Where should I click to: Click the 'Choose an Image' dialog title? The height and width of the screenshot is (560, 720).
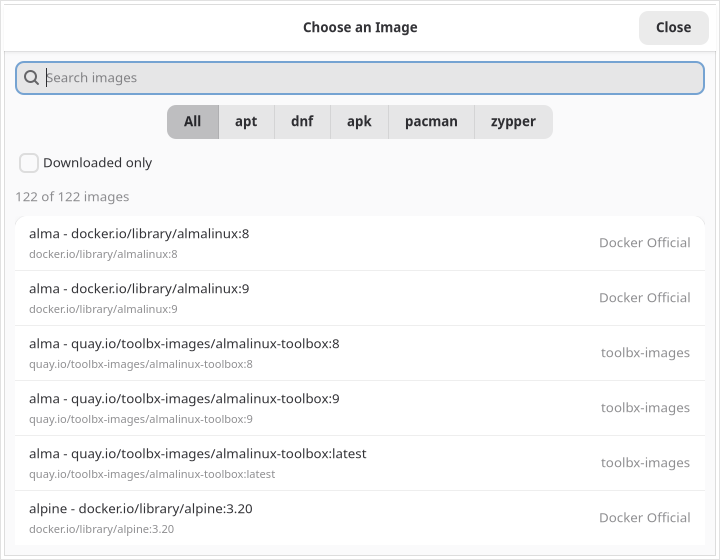click(360, 28)
